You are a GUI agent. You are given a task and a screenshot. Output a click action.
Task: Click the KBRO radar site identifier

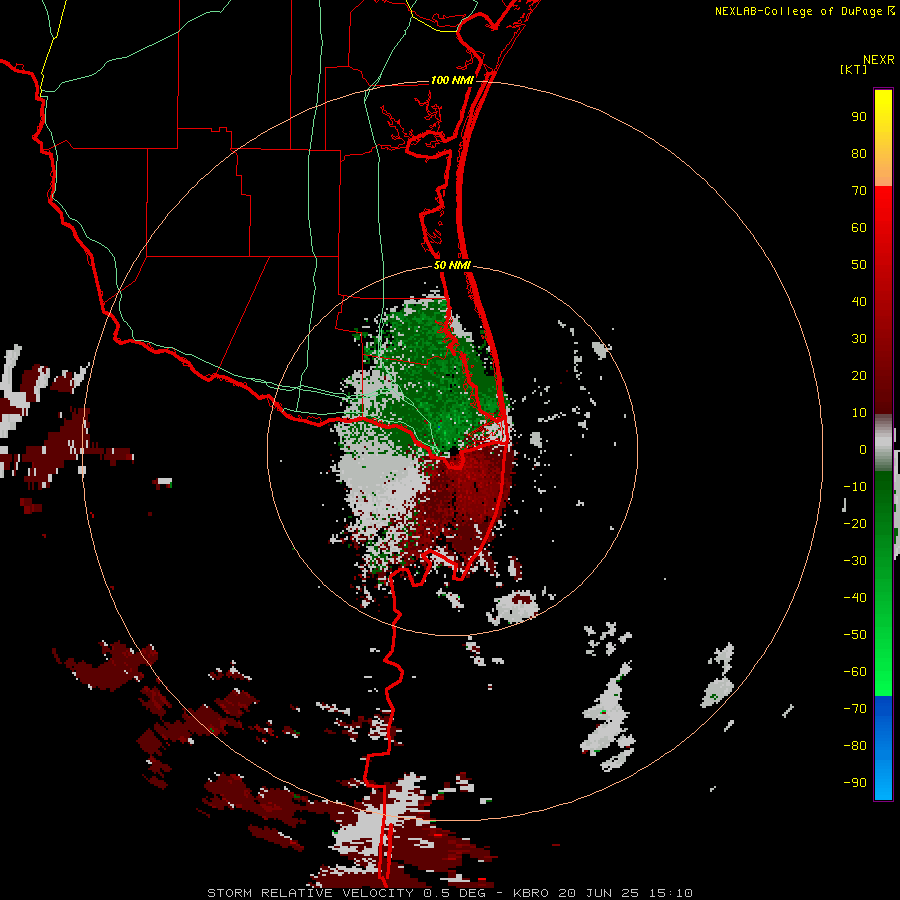(531, 893)
